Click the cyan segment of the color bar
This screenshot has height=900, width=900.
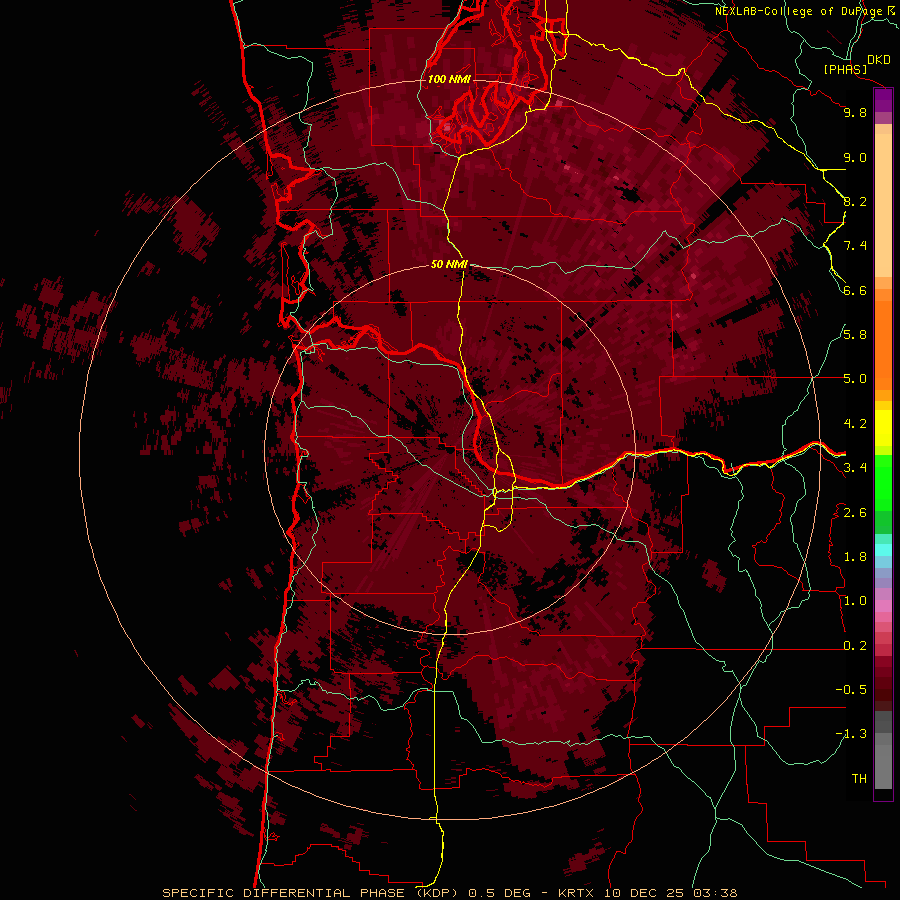883,549
